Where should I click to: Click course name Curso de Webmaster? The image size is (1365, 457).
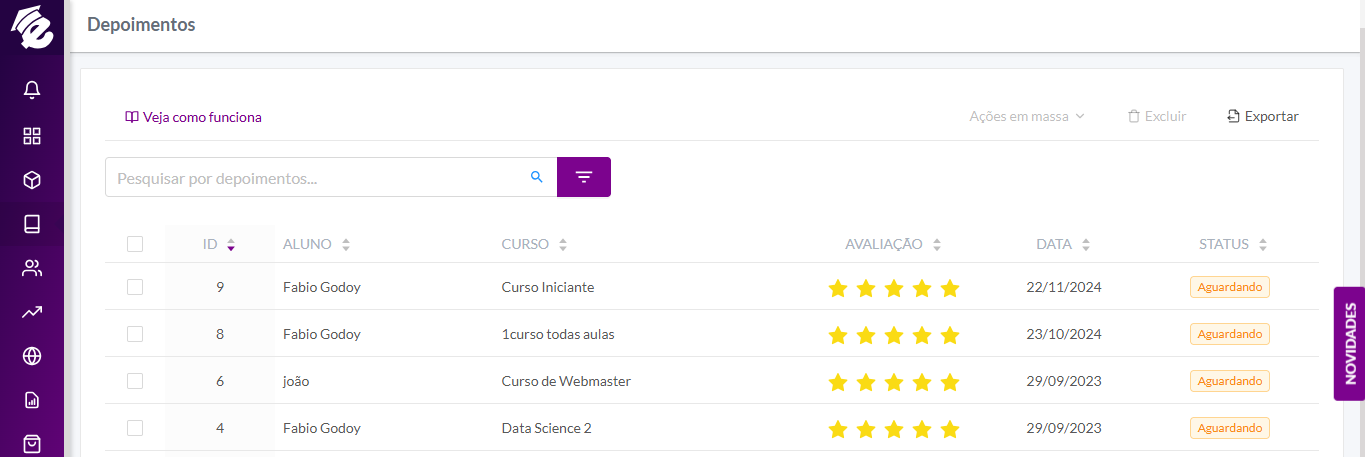point(566,381)
